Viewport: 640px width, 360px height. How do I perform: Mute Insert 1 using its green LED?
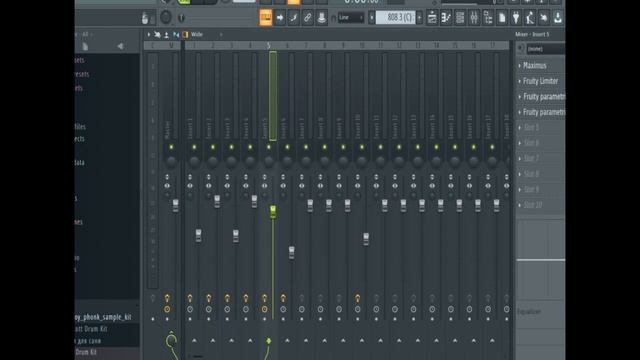pyautogui.click(x=194, y=147)
